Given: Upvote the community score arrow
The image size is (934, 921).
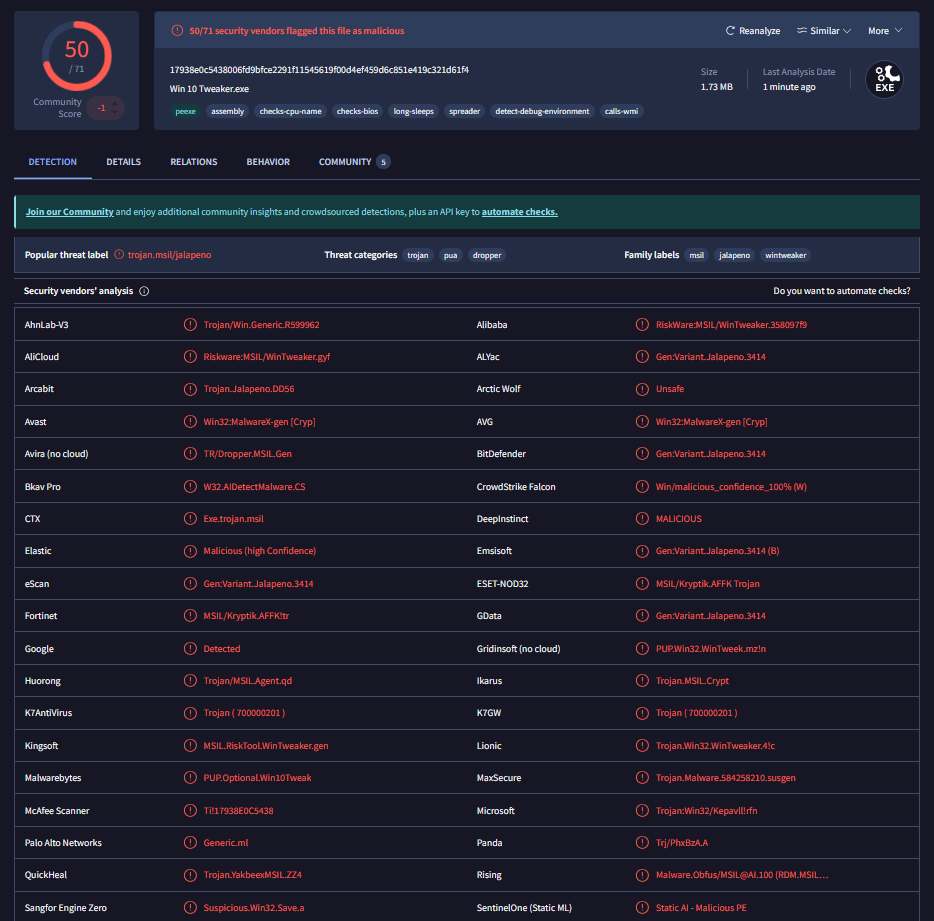Looking at the screenshot, I should click(115, 104).
